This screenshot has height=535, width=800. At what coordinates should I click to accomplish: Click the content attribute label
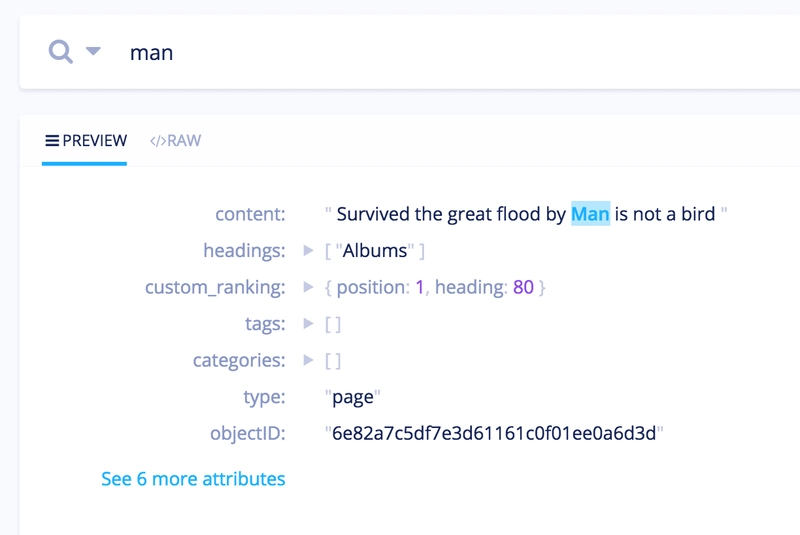pyautogui.click(x=250, y=214)
